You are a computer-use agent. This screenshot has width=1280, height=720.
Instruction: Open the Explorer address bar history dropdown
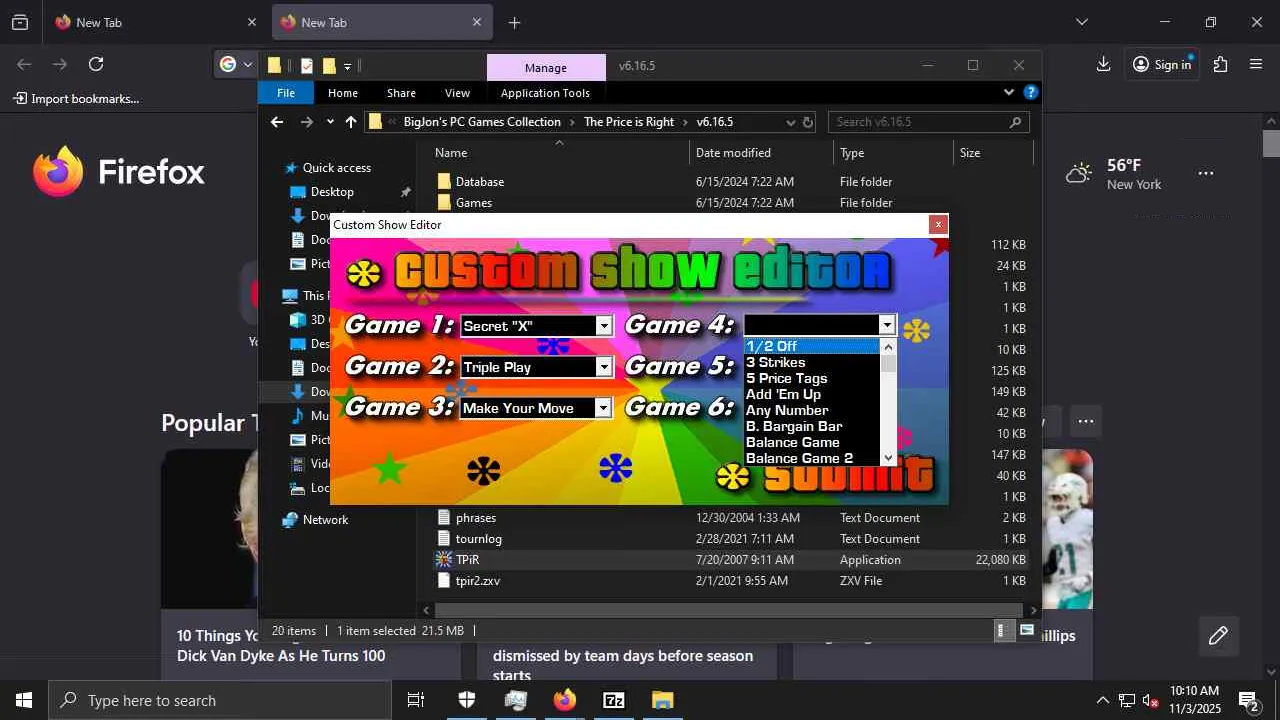[x=791, y=122]
